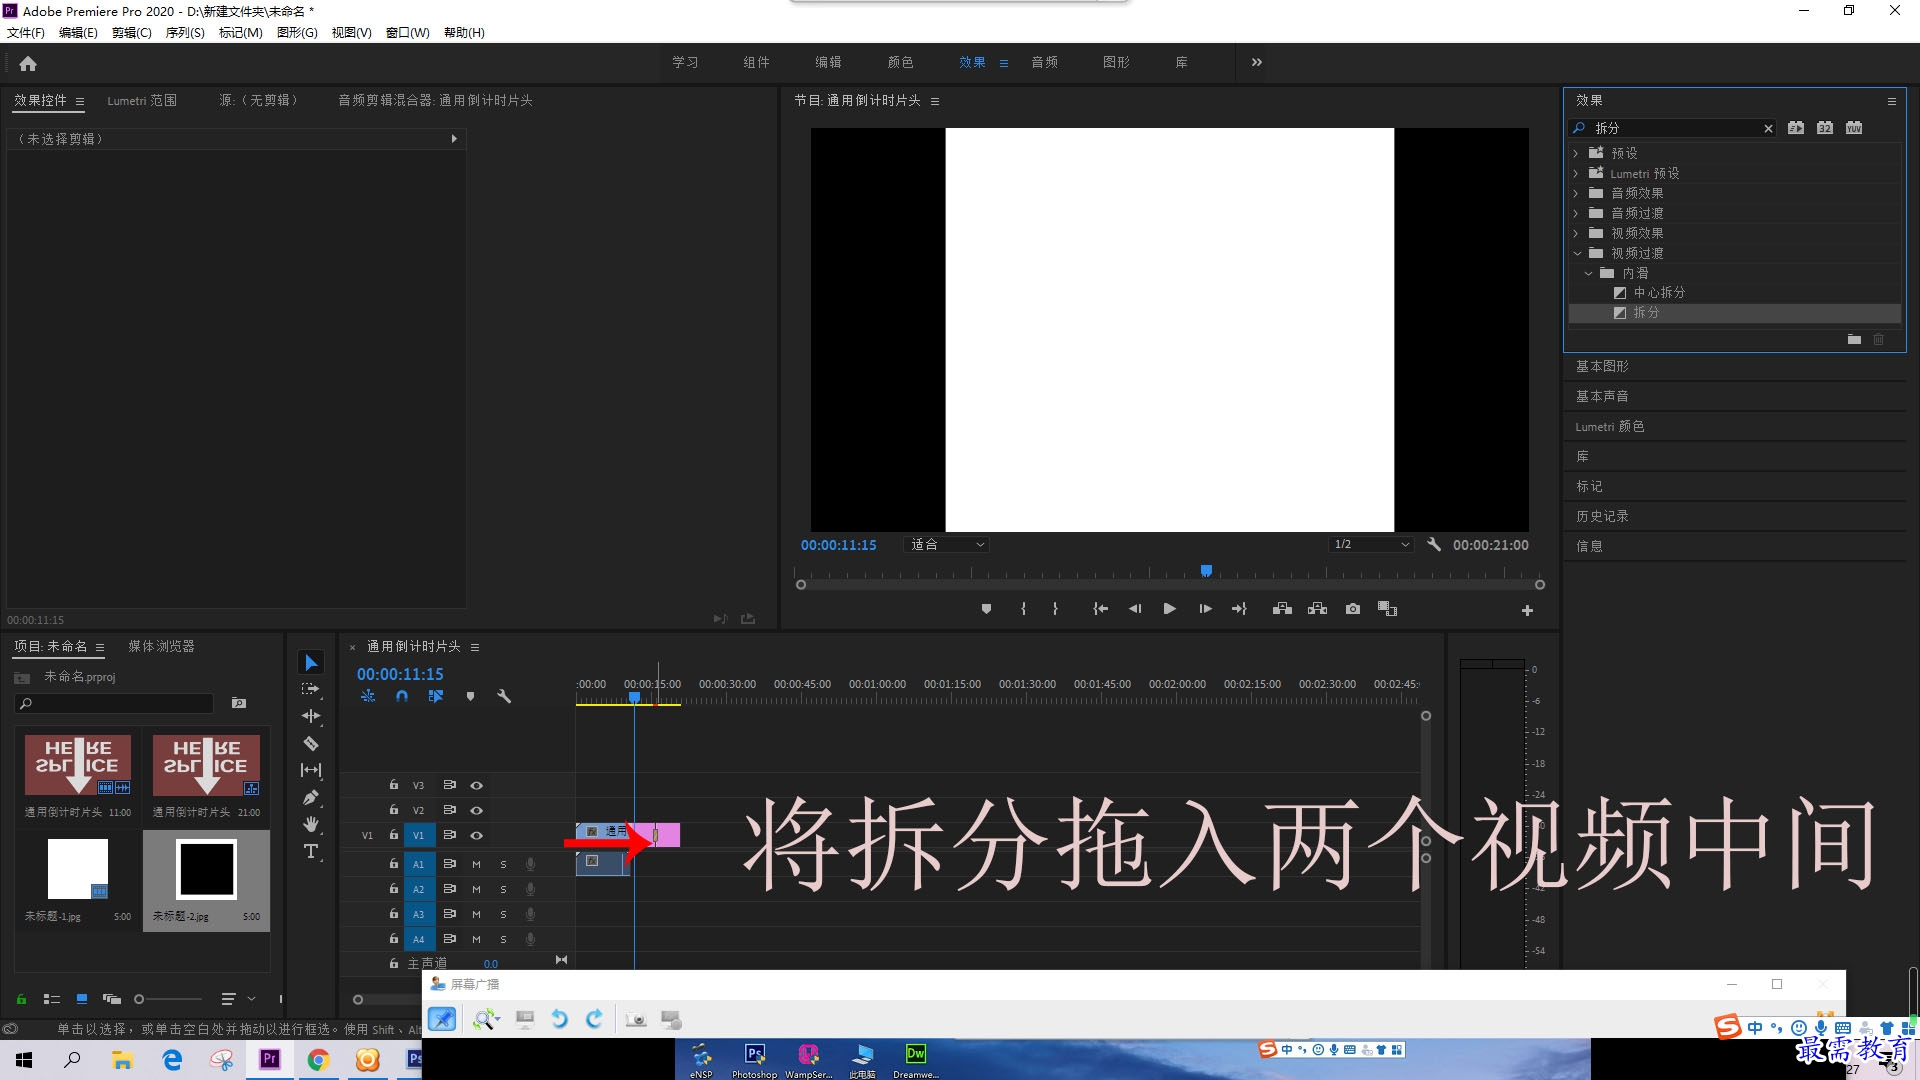Viewport: 1920px width, 1080px height.
Task: Open the Lumetri 颜色 panel
Action: pyautogui.click(x=1609, y=426)
